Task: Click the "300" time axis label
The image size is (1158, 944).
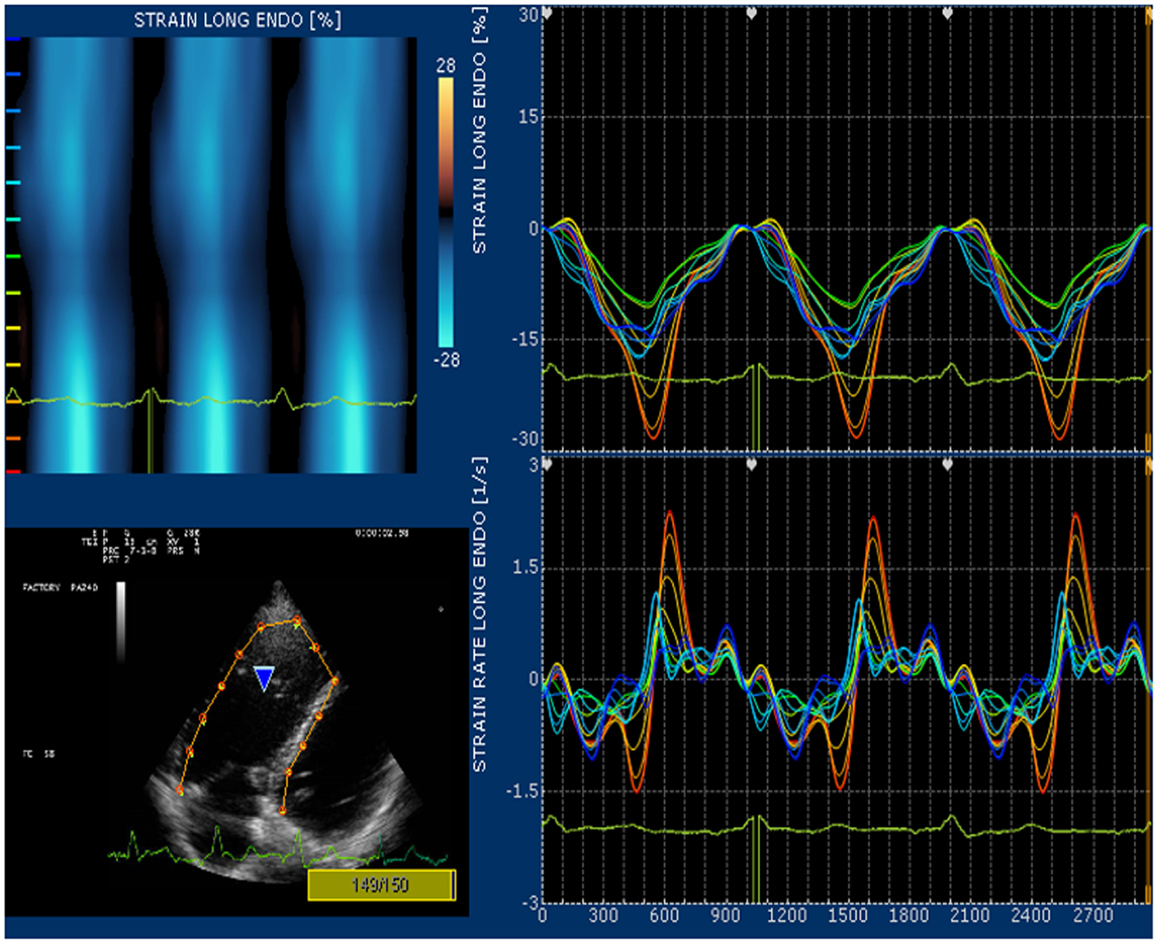Action: (603, 916)
